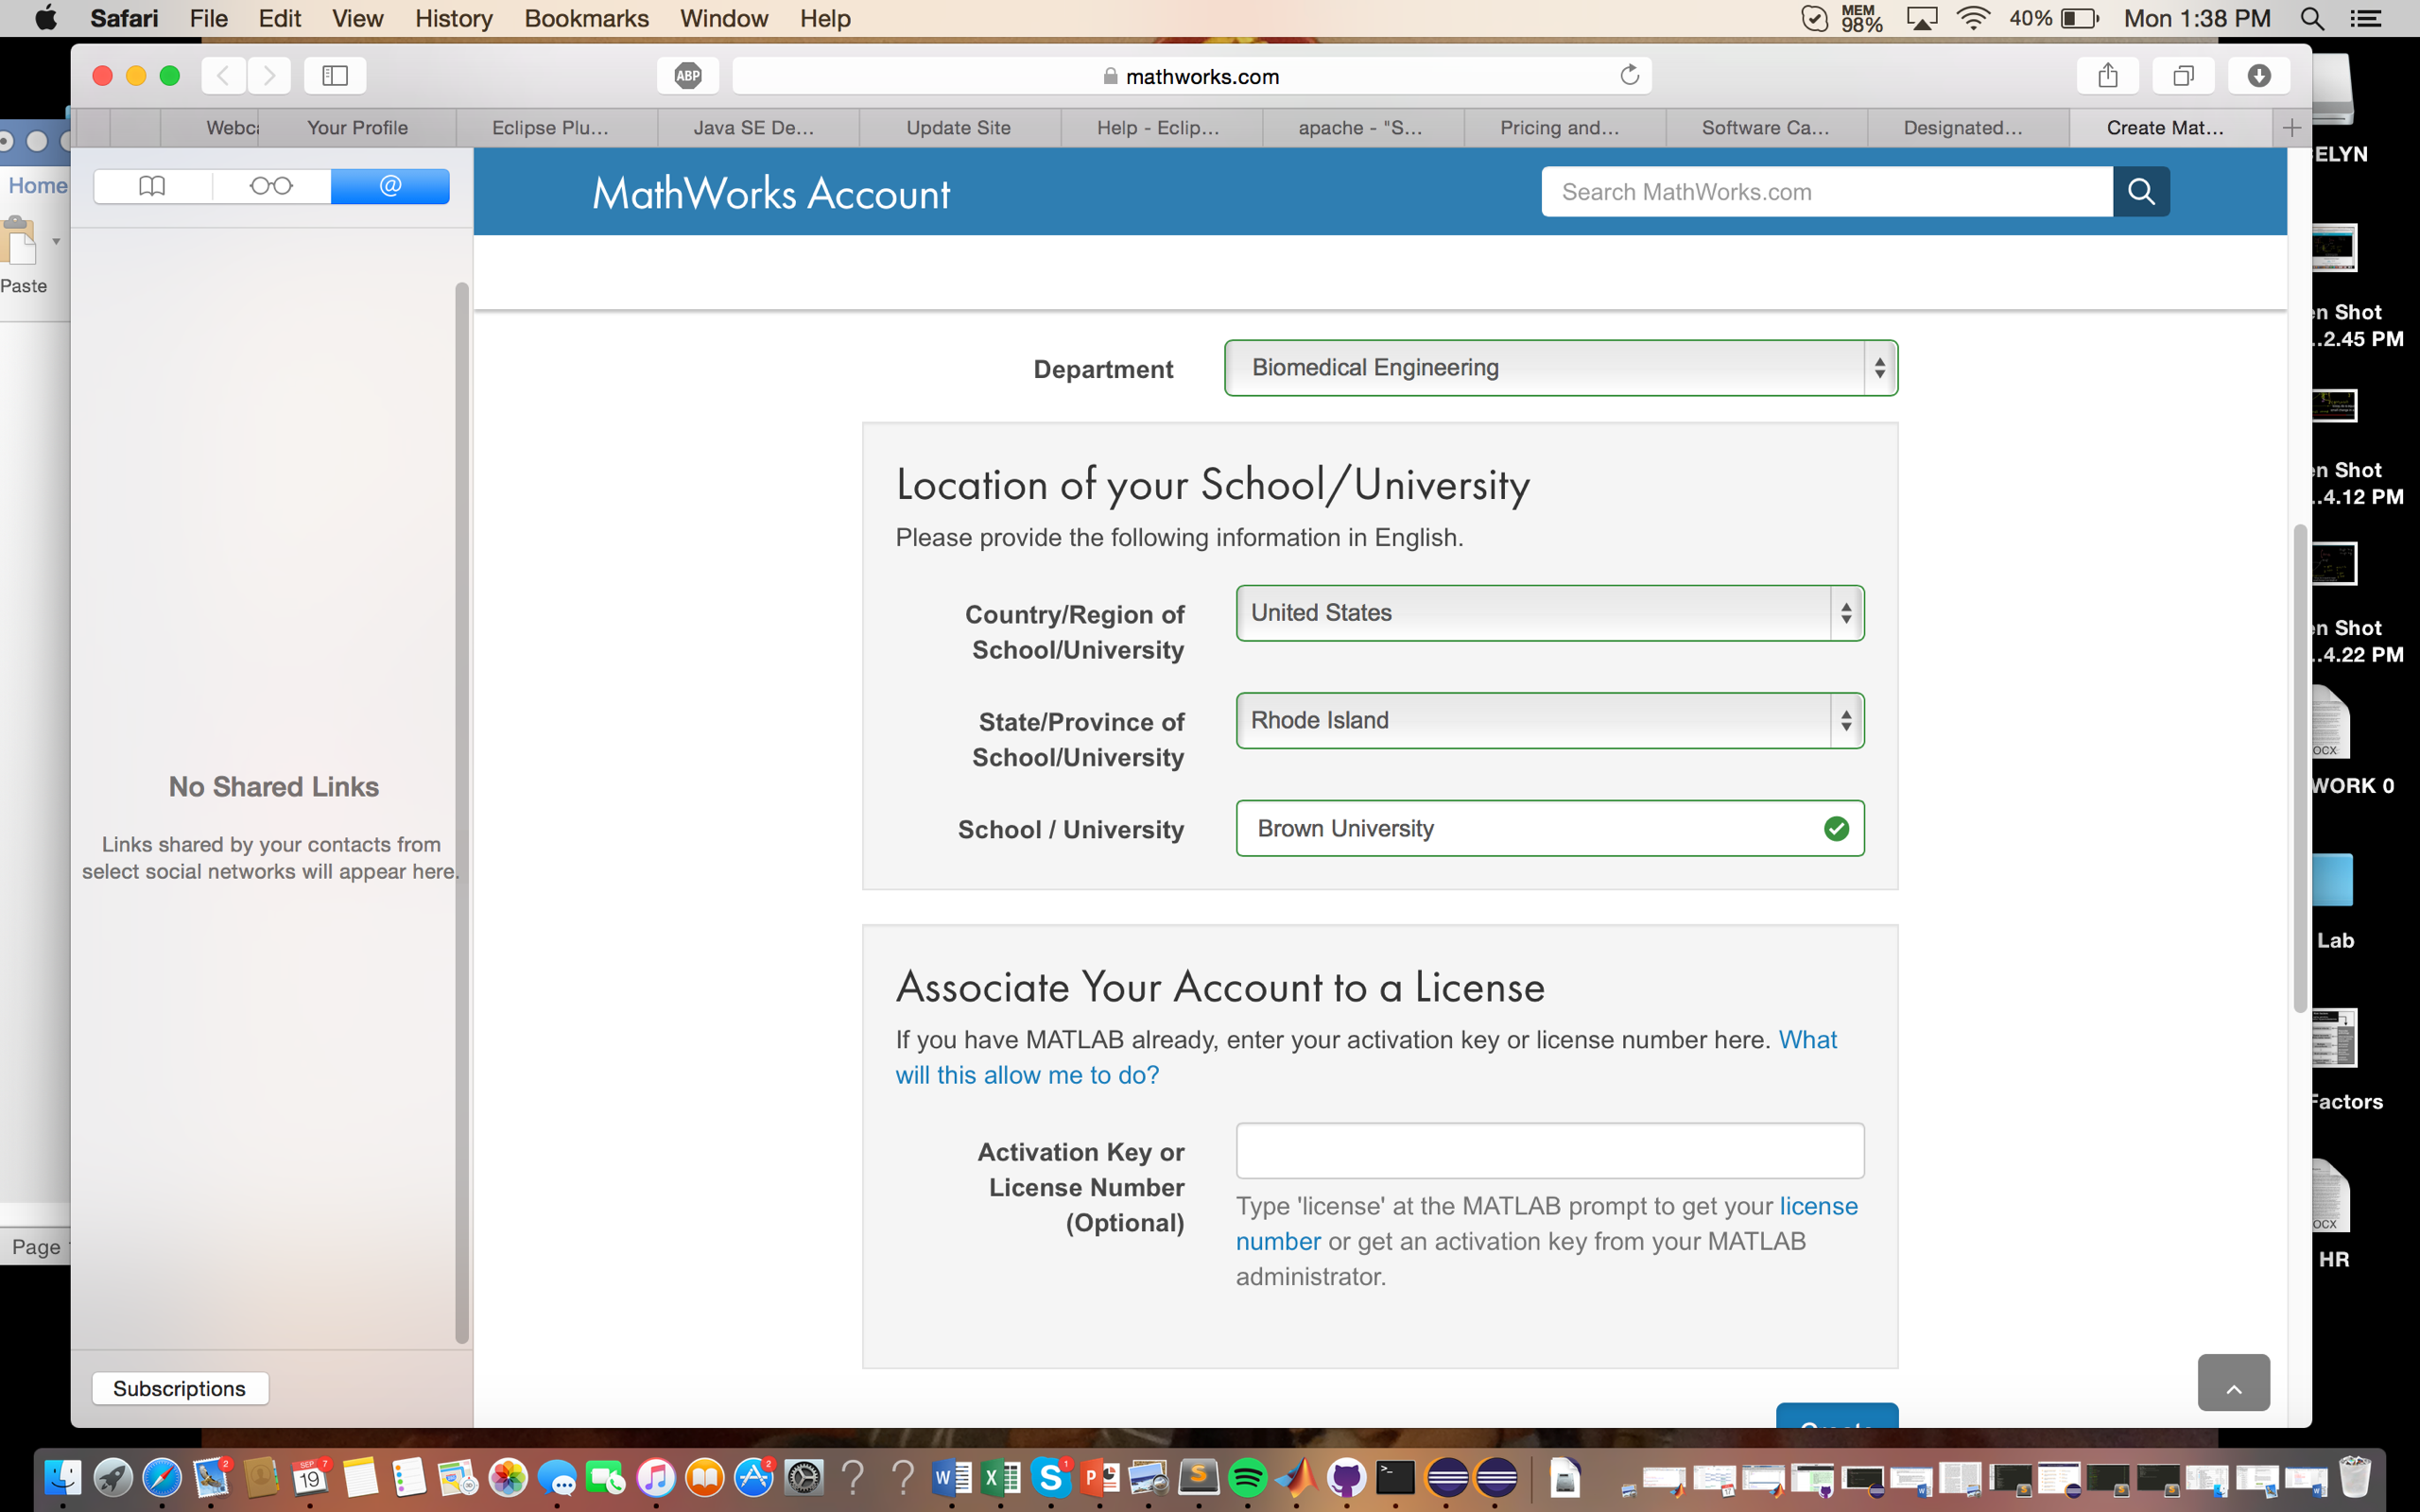Click the page vertical scrollbar
This screenshot has width=2420, height=1512.
tap(2300, 768)
